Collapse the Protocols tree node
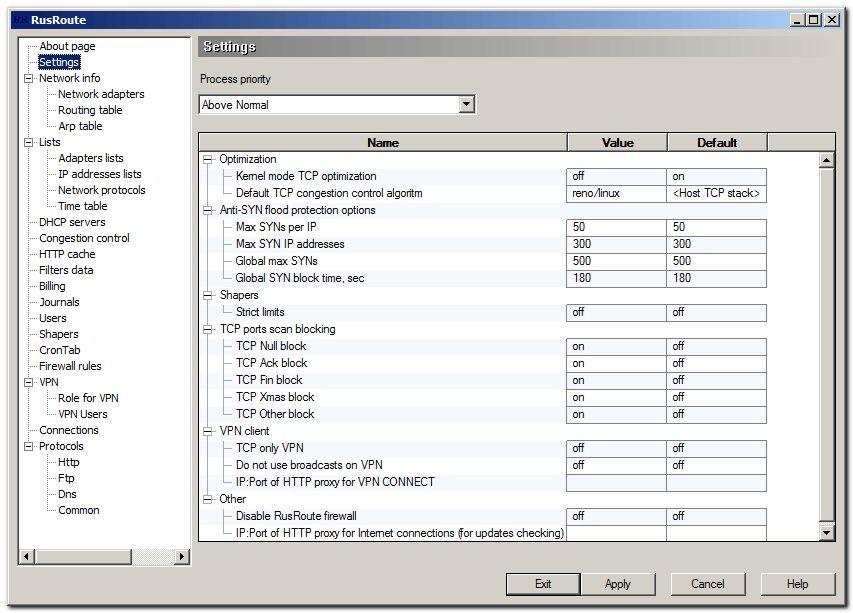Viewport: 853px width, 613px height. click(x=28, y=447)
